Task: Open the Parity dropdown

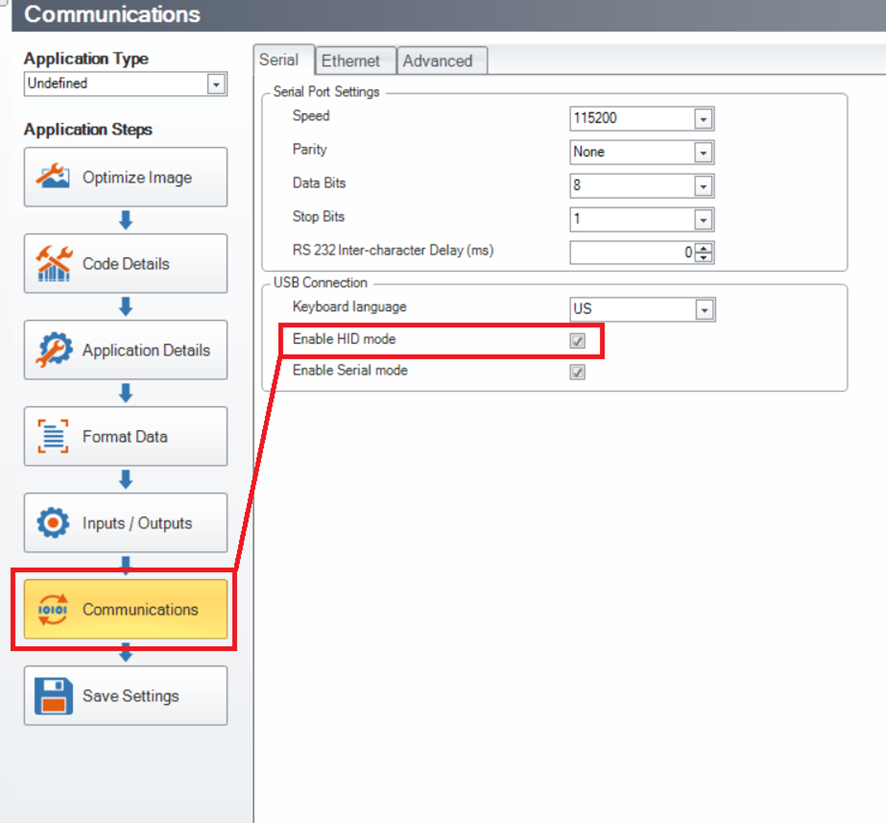Action: tap(703, 153)
